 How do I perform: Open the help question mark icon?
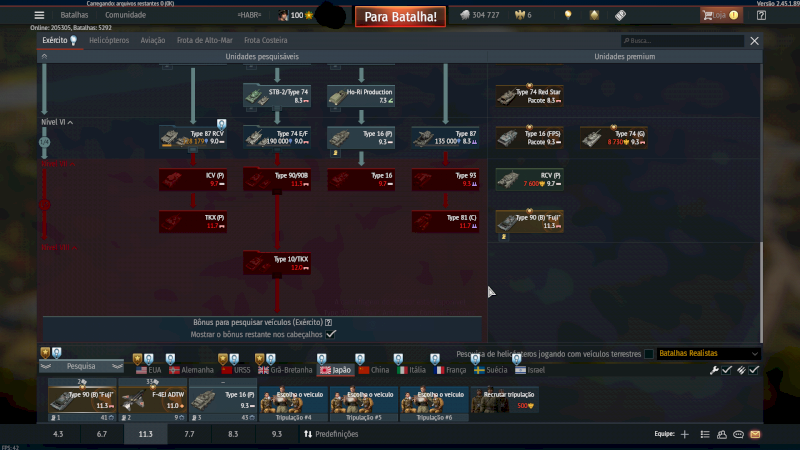[761, 15]
